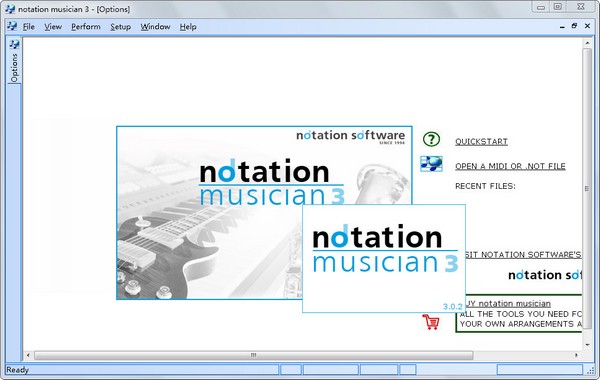Viewport: 600px width, 380px height.
Task: Click the Ready status bar text
Action: tap(17, 370)
